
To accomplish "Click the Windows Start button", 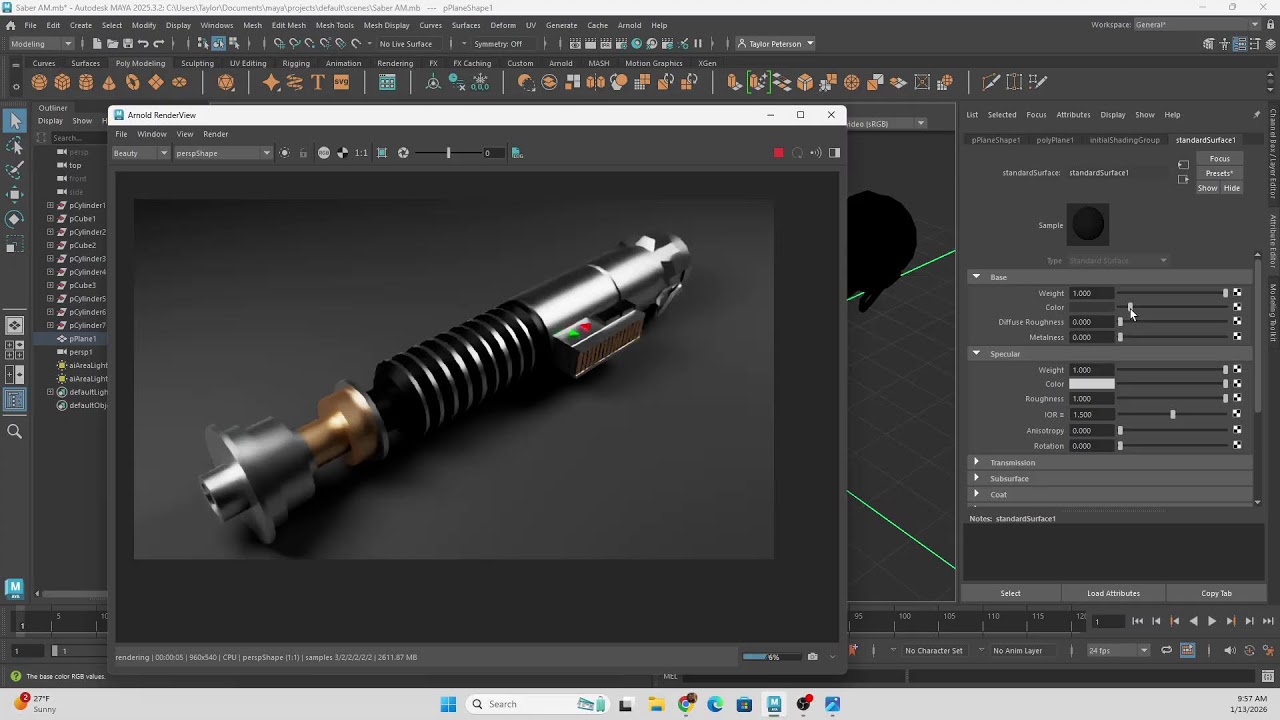I will click(x=448, y=704).
